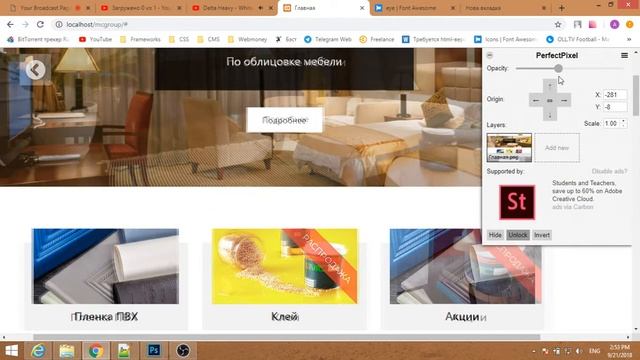This screenshot has height=360, width=640.
Task: Move overlay down with origin arrow
Action: tap(550, 115)
